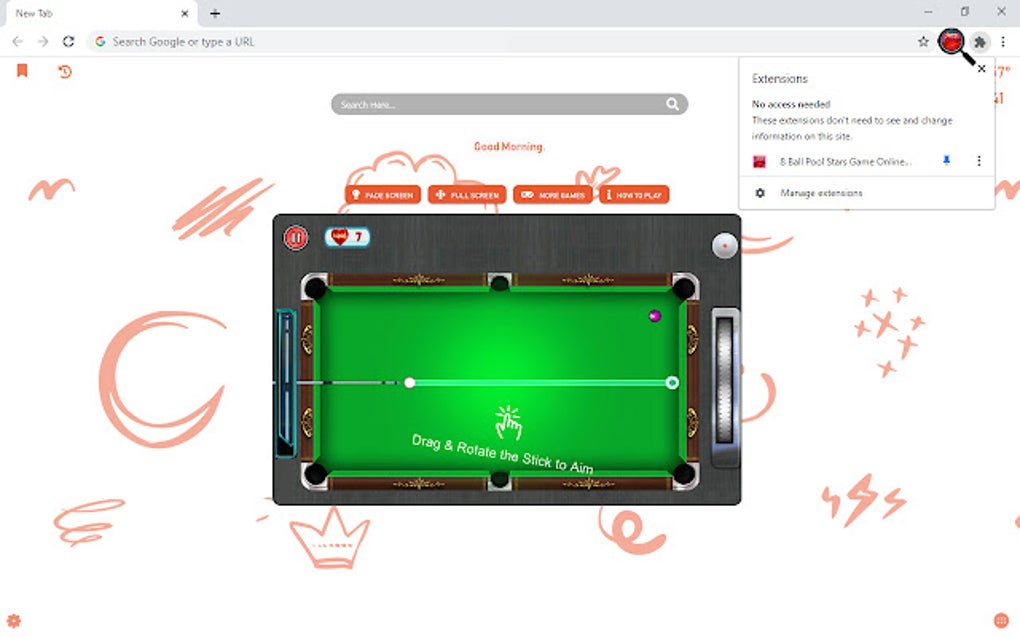Open MORE GAMES

pyautogui.click(x=554, y=194)
